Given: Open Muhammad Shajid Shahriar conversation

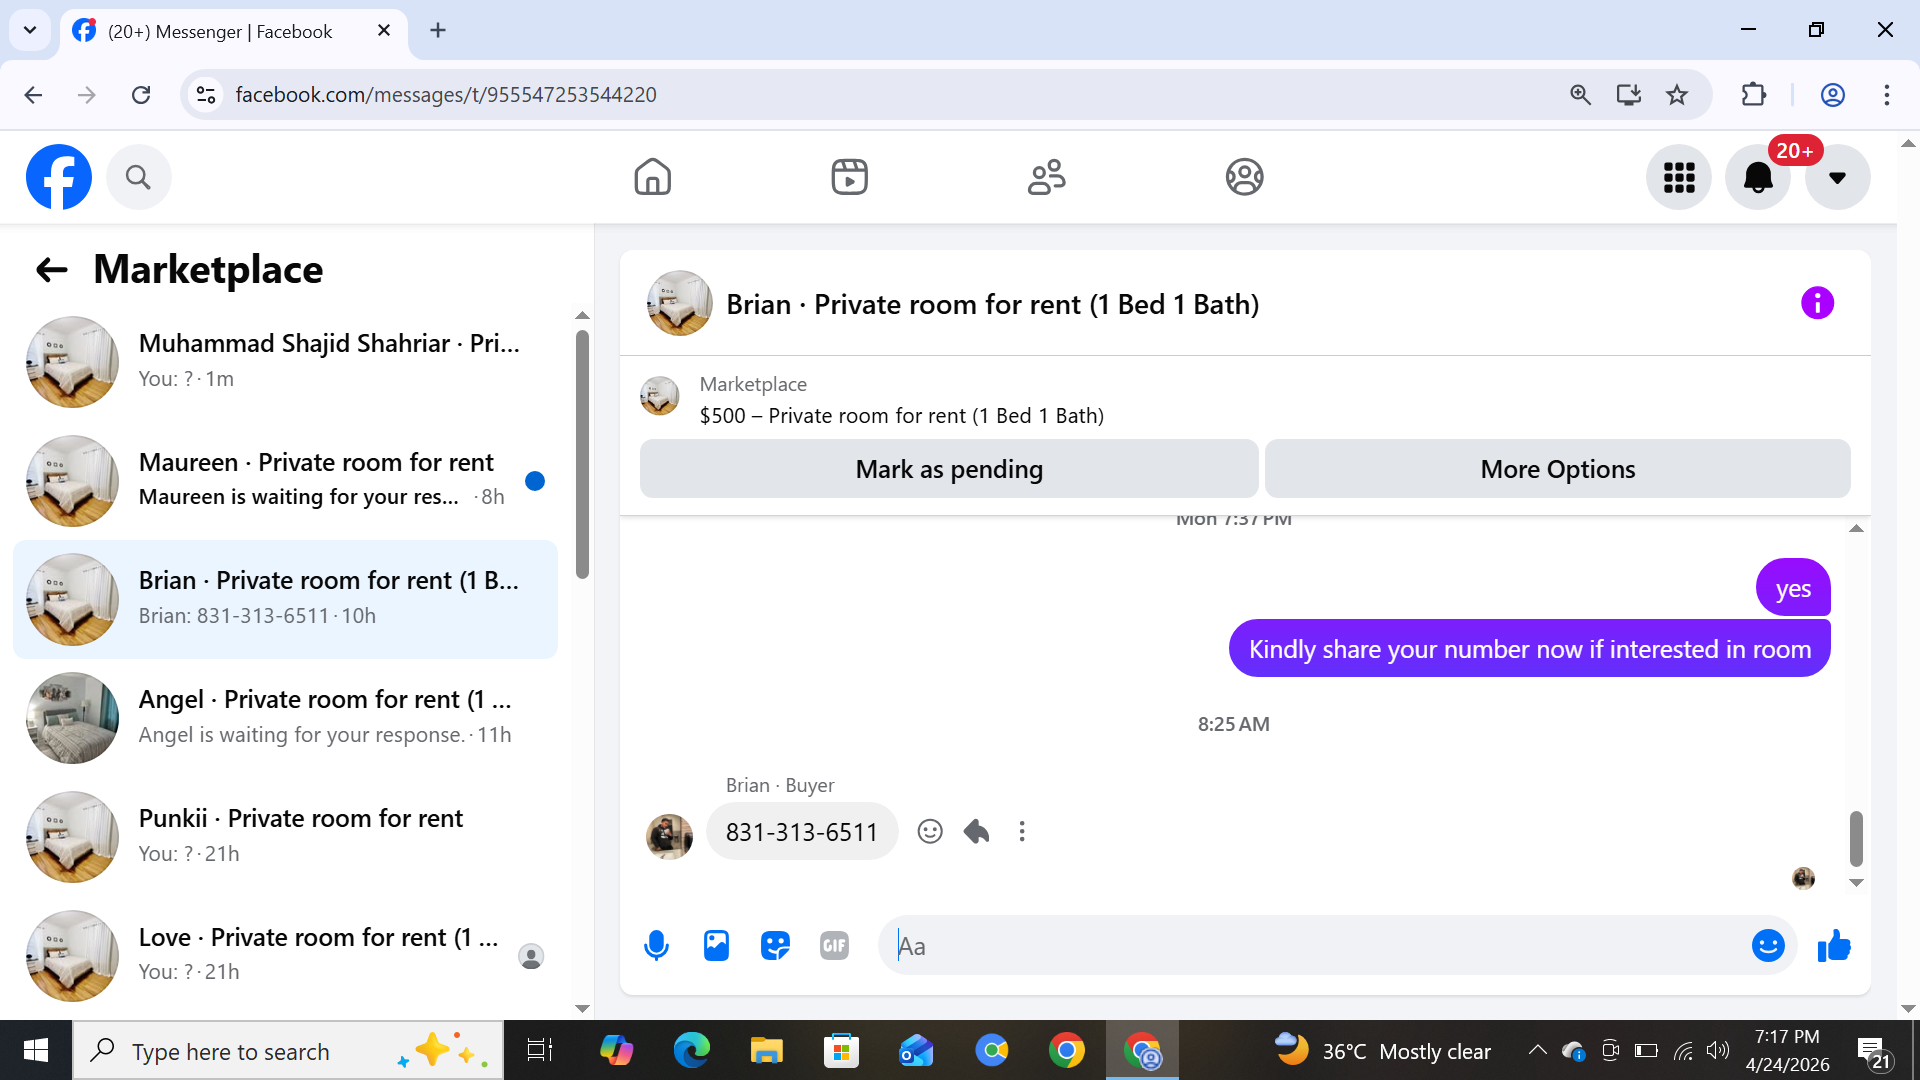Looking at the screenshot, I should tap(285, 362).
